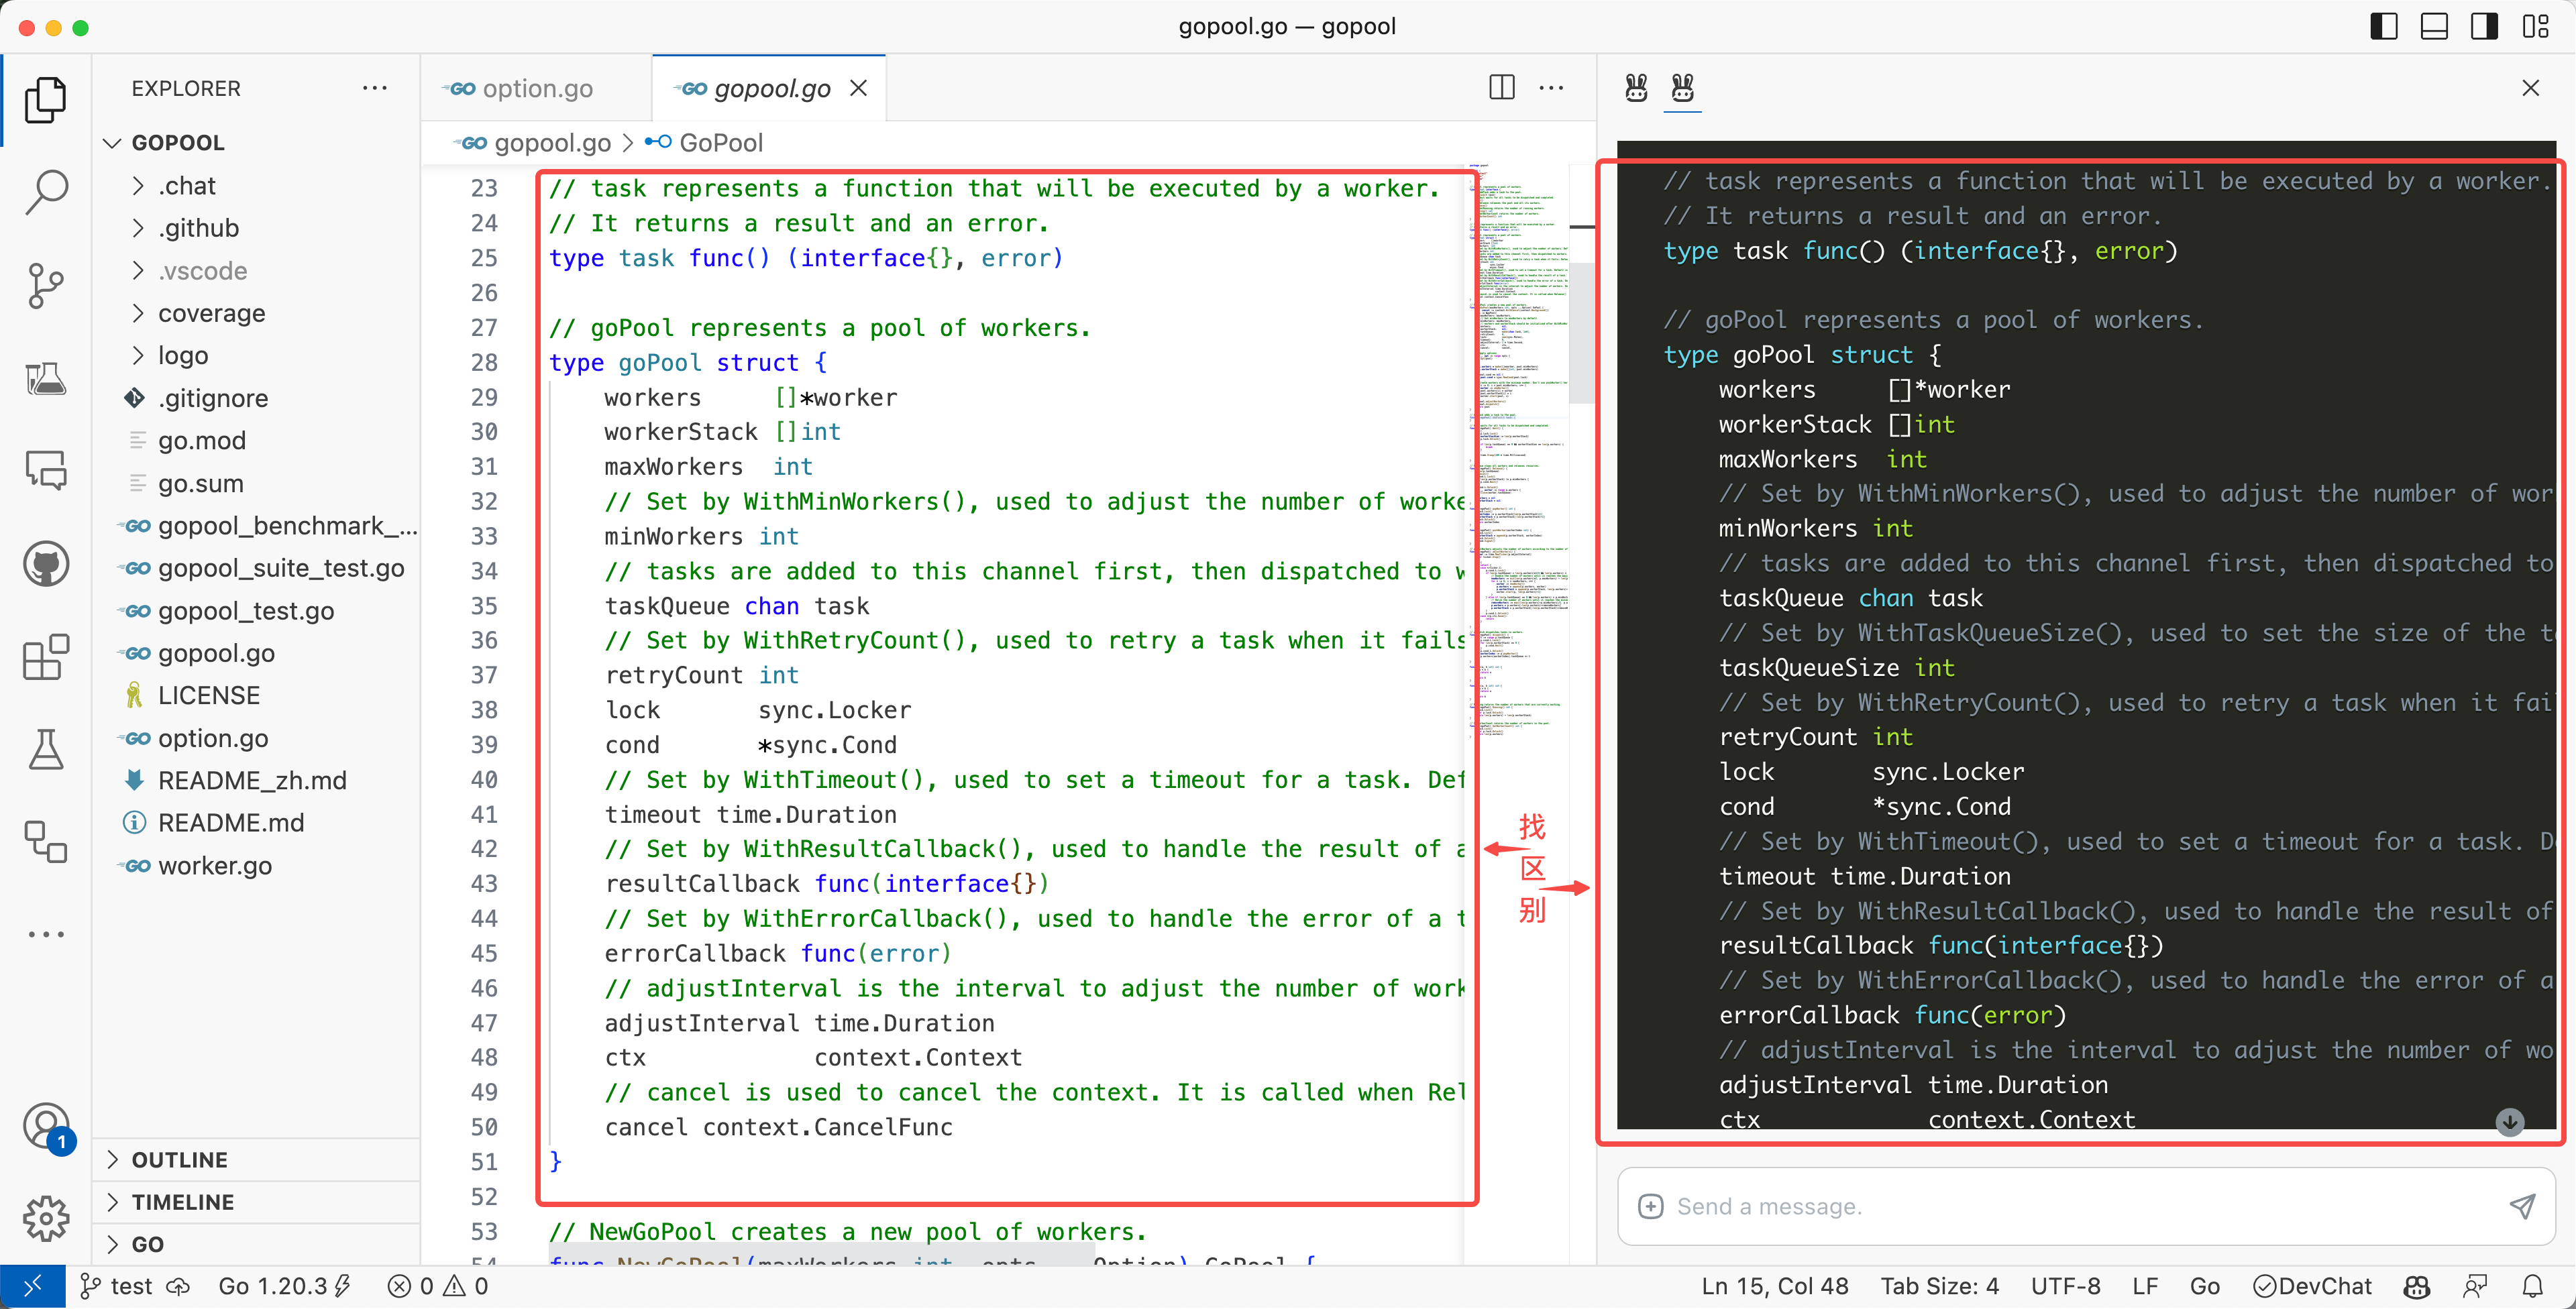
Task: Click the second DevChat rabbit icon
Action: pos(1682,88)
